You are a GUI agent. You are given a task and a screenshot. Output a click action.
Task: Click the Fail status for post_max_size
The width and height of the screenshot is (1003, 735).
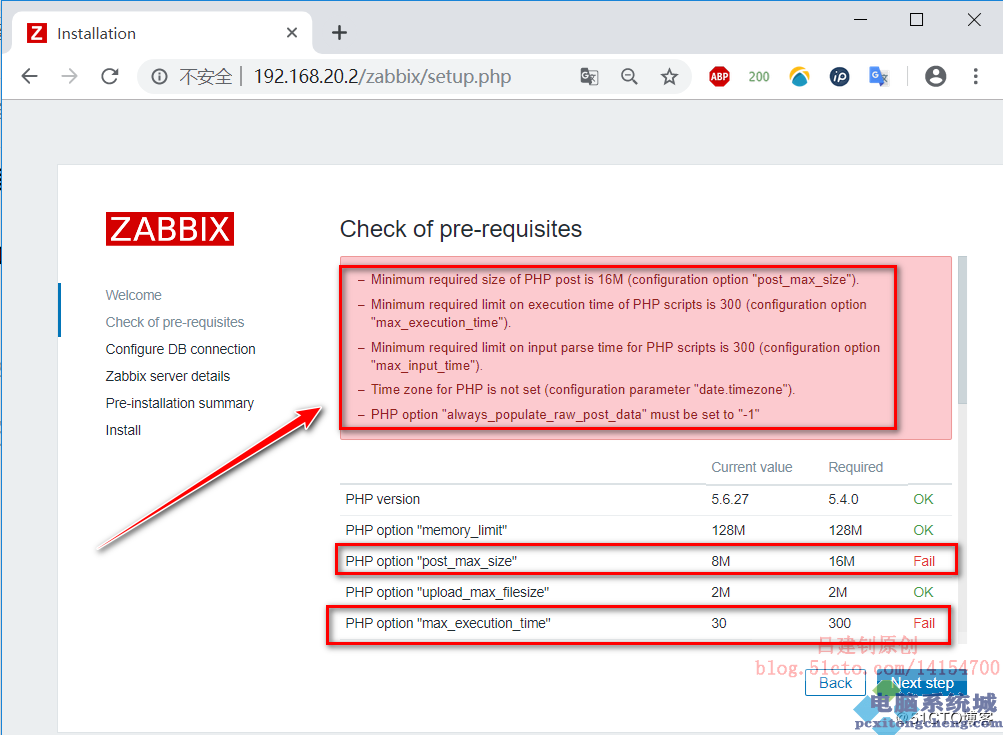coord(924,561)
